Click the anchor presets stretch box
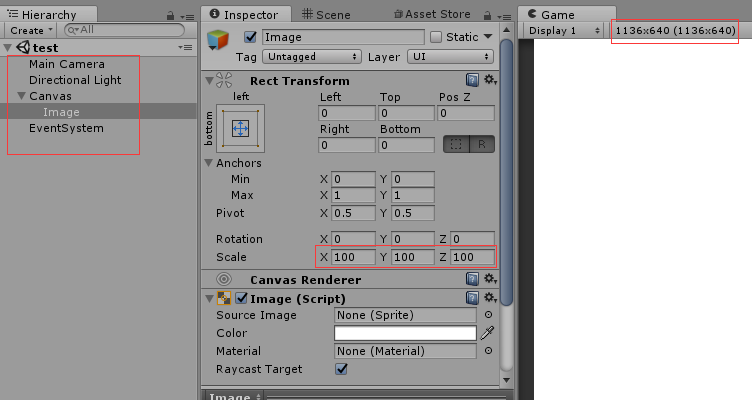The height and width of the screenshot is (400, 752). pos(240,129)
